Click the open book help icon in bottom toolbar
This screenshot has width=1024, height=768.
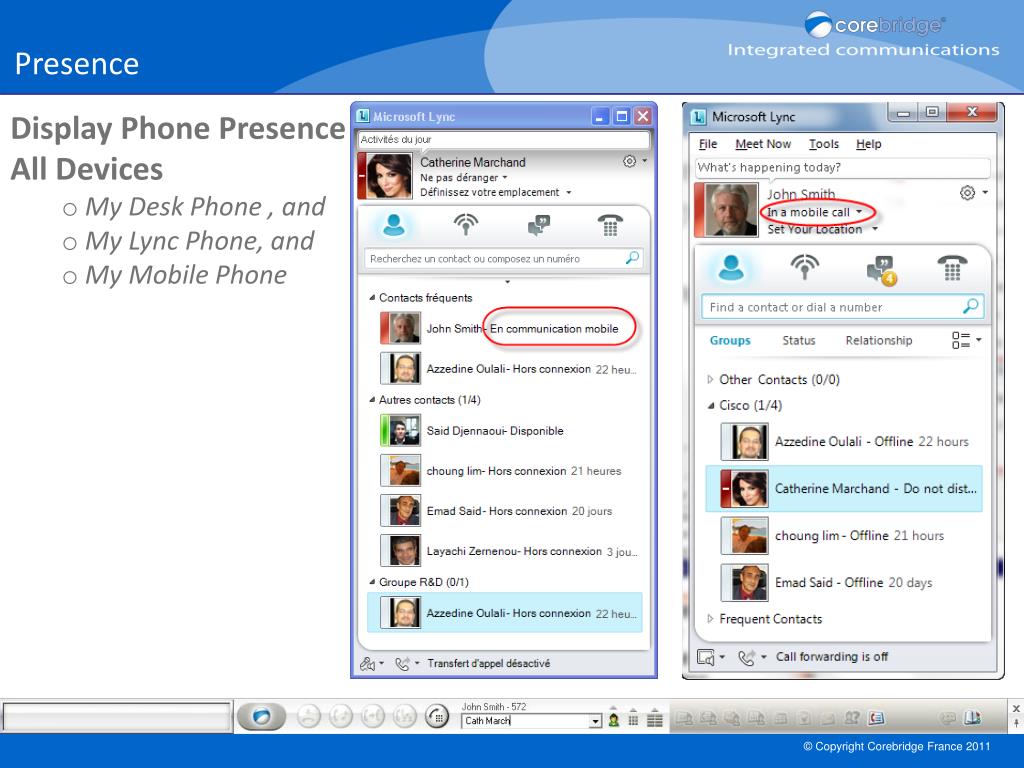click(972, 718)
